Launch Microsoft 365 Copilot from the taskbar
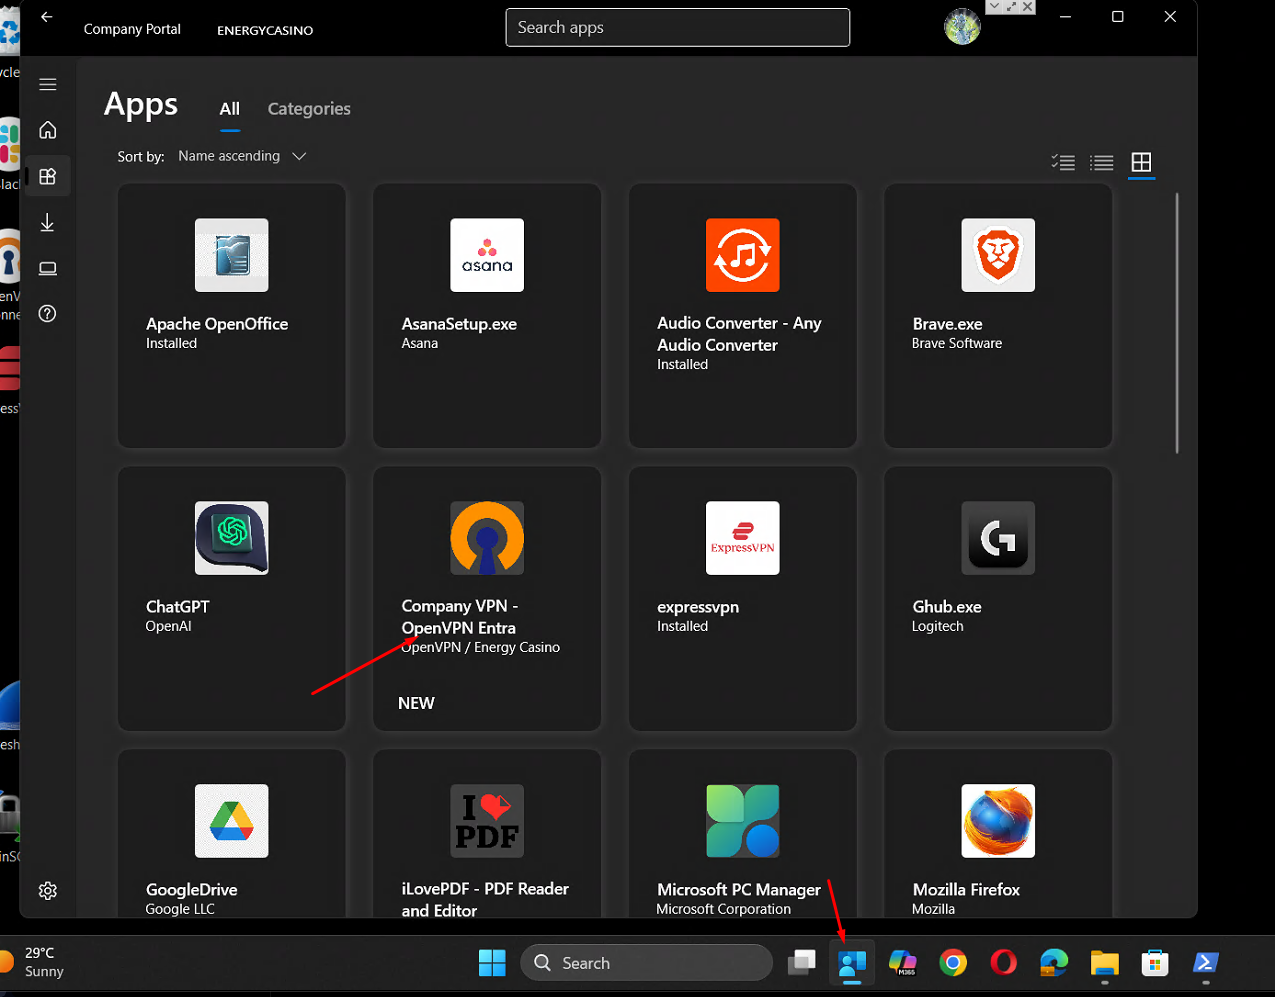The image size is (1275, 997). (x=903, y=963)
